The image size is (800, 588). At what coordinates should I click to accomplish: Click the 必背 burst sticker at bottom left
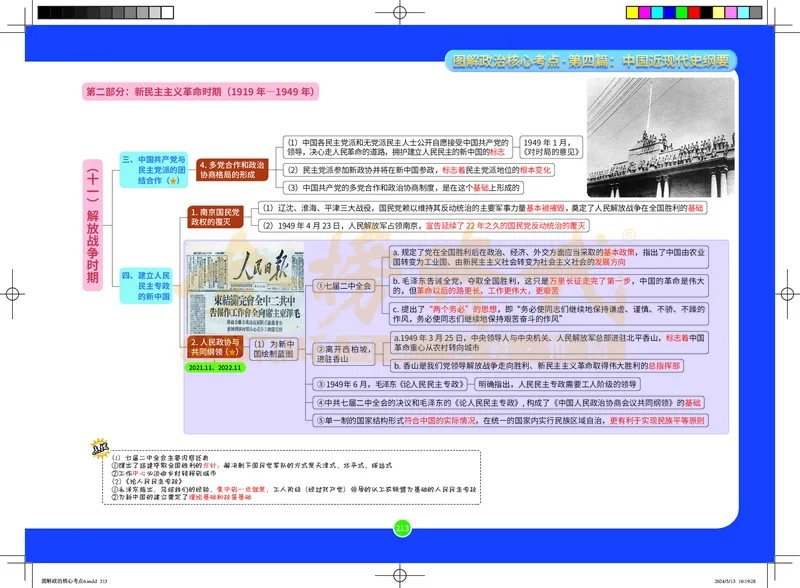click(x=101, y=447)
